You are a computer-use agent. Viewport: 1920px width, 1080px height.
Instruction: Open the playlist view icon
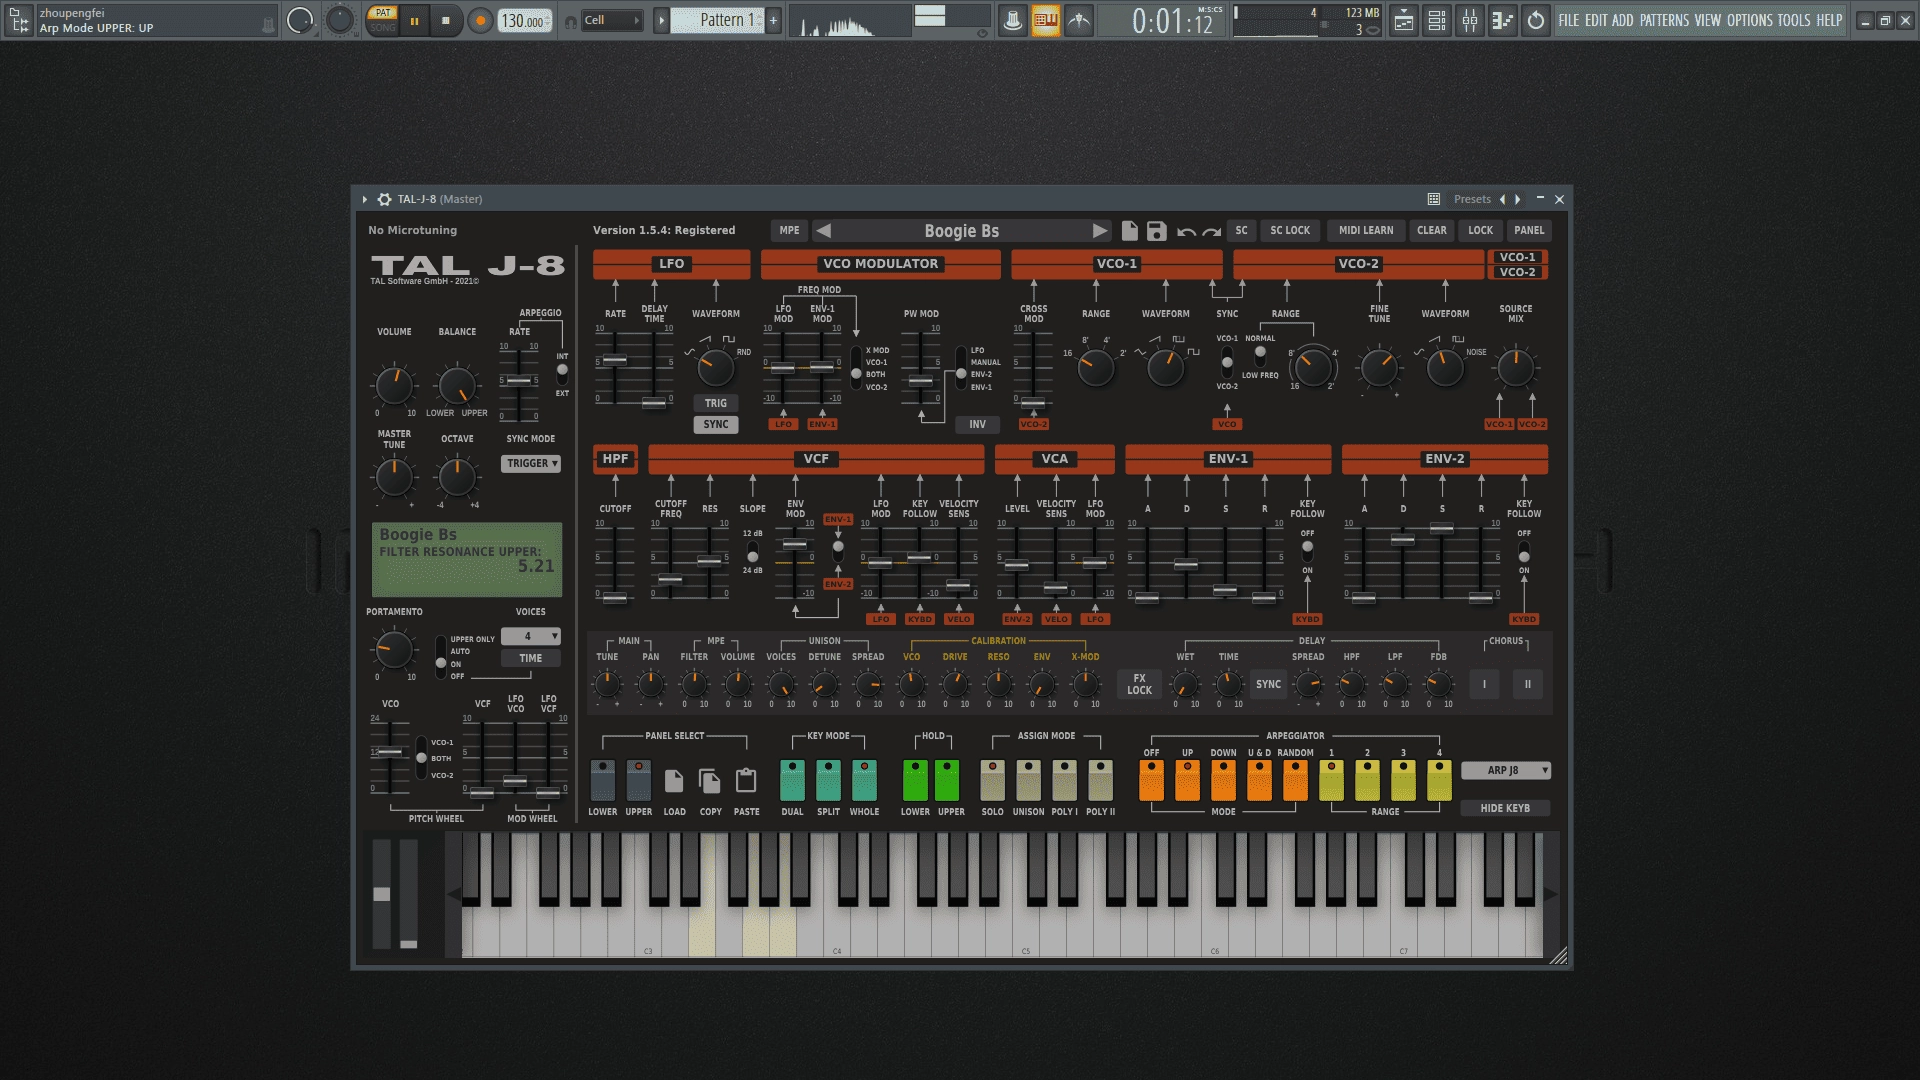point(1403,20)
